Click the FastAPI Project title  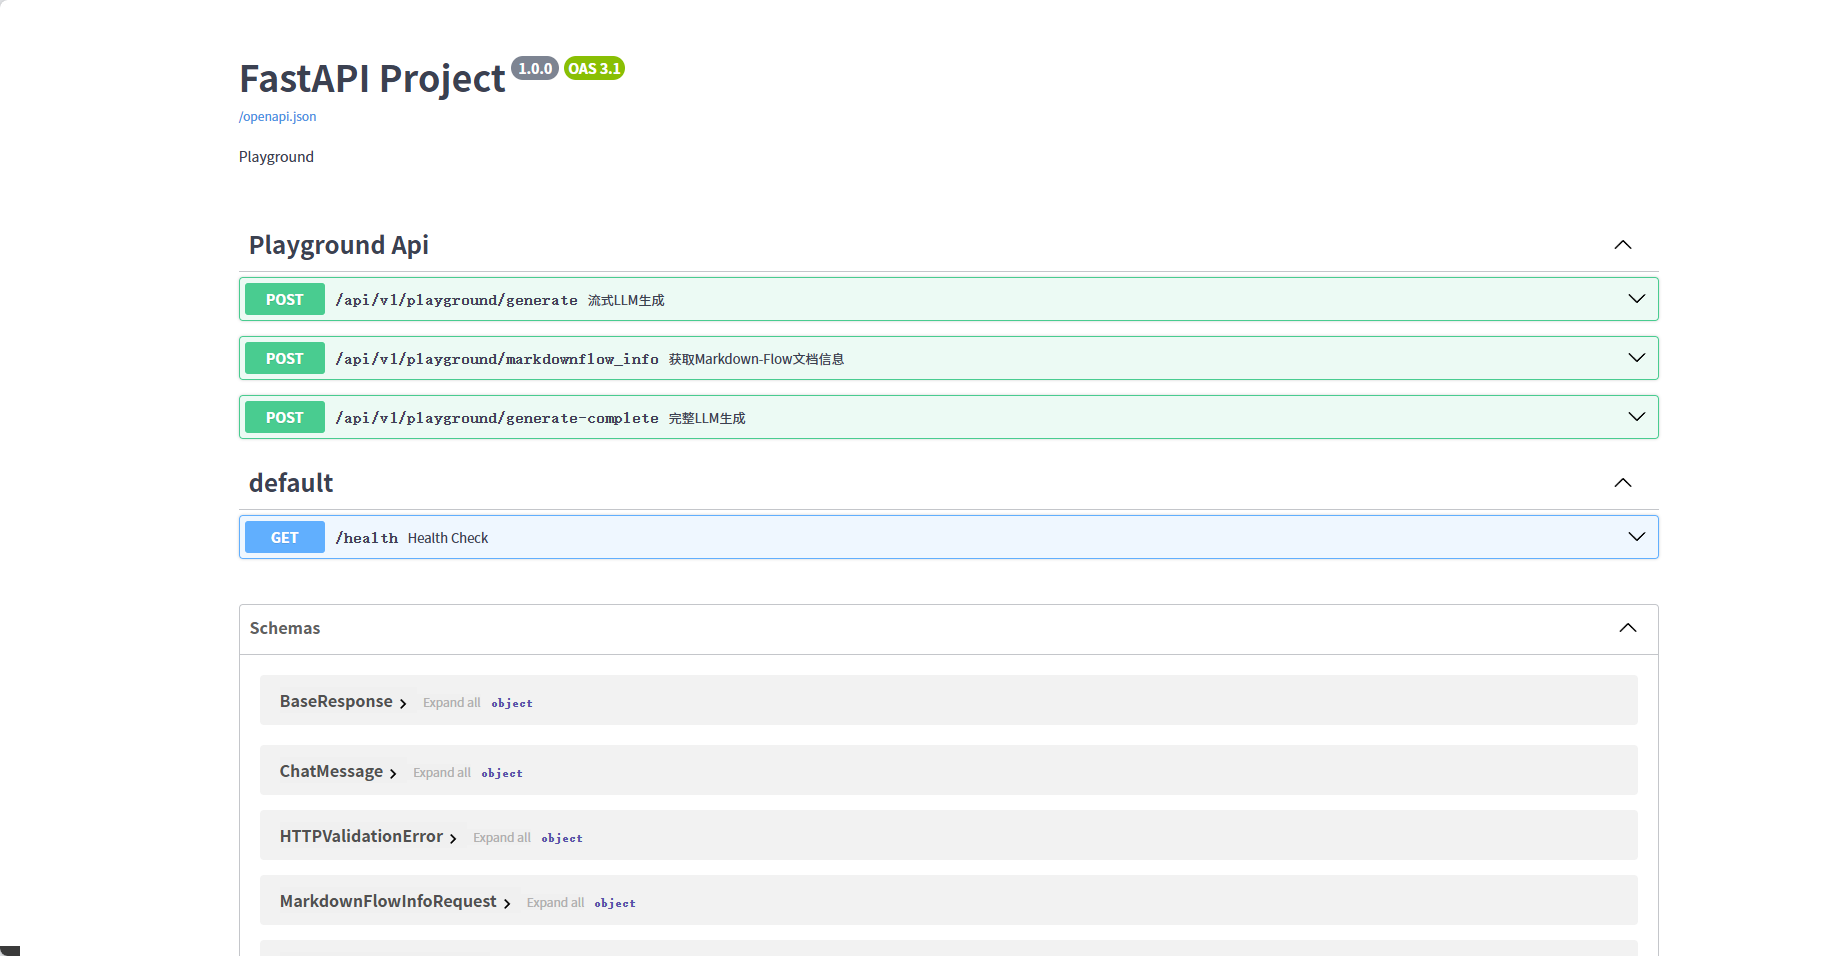372,78
